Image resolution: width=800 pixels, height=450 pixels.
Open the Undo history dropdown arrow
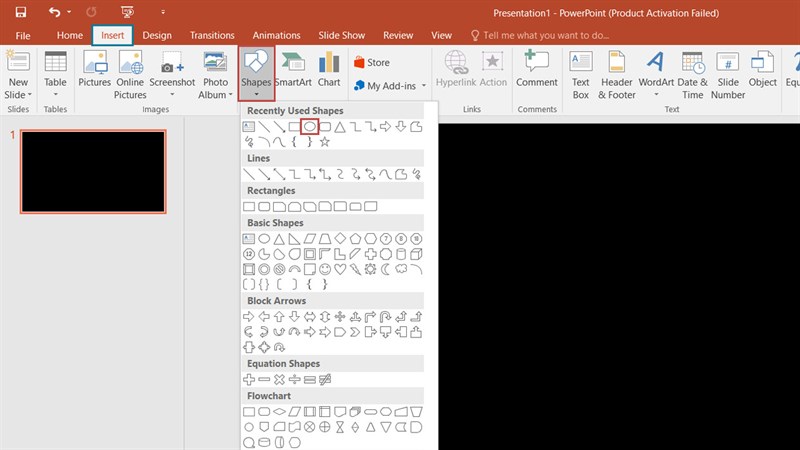69,12
